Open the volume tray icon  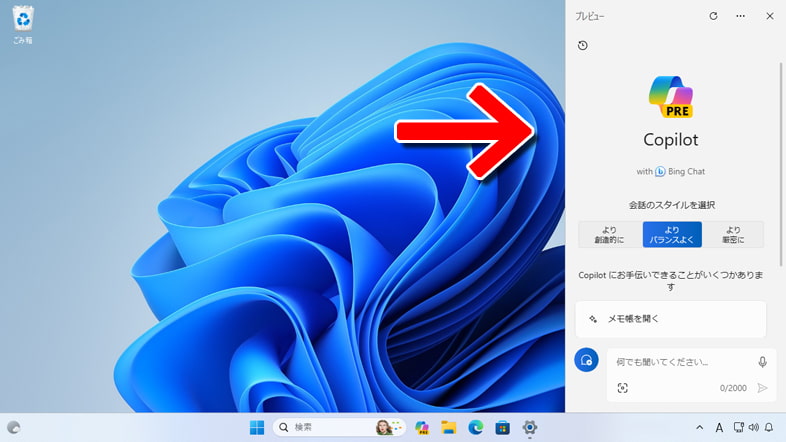click(x=753, y=427)
